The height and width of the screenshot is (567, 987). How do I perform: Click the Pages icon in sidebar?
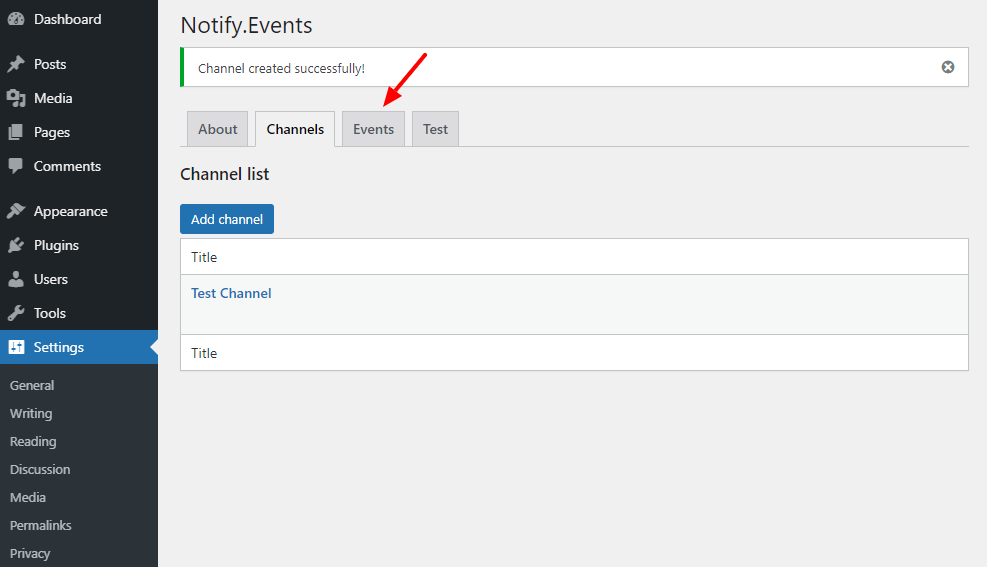click(16, 132)
